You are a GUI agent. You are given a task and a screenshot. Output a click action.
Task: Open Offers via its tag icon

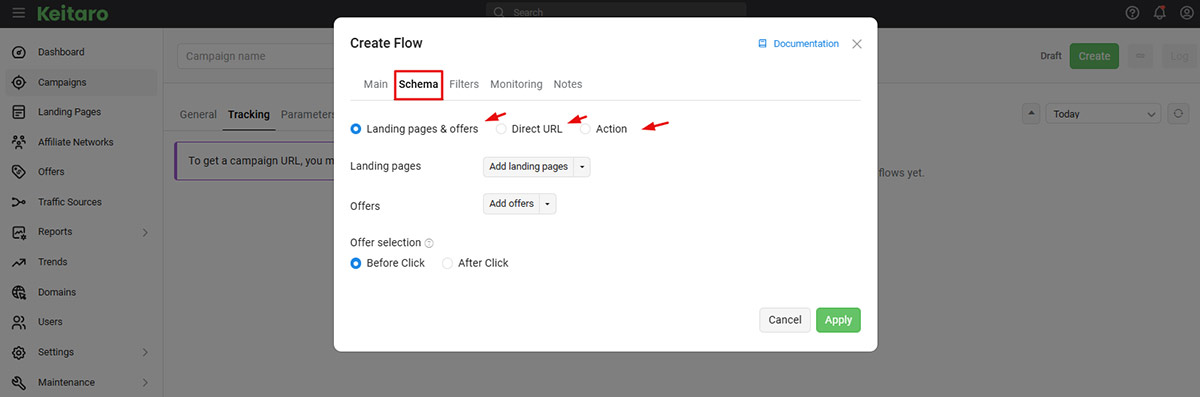click(x=18, y=172)
